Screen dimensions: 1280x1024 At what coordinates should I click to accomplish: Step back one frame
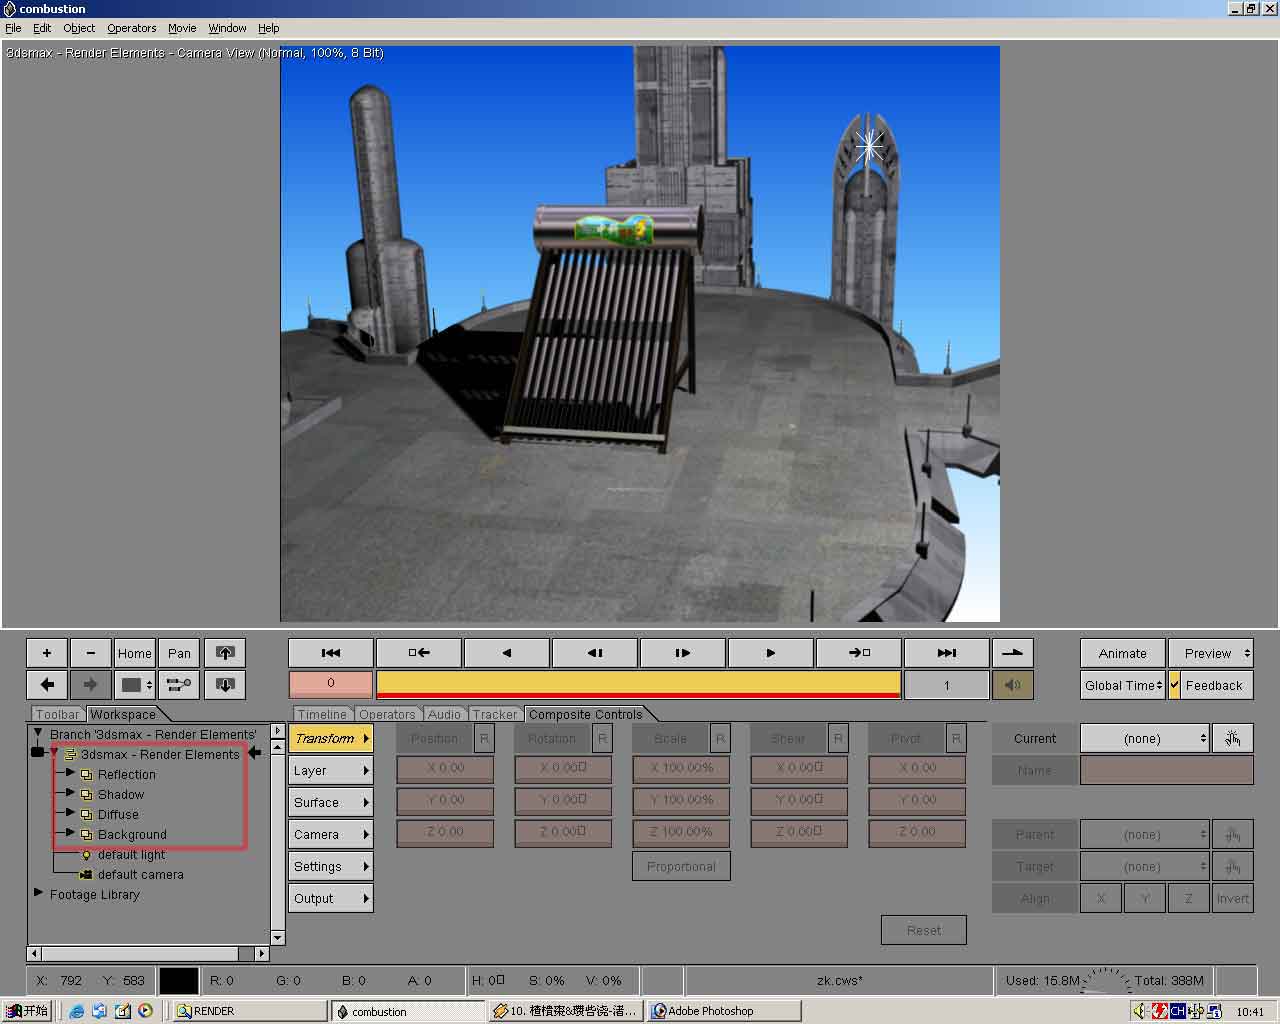595,653
